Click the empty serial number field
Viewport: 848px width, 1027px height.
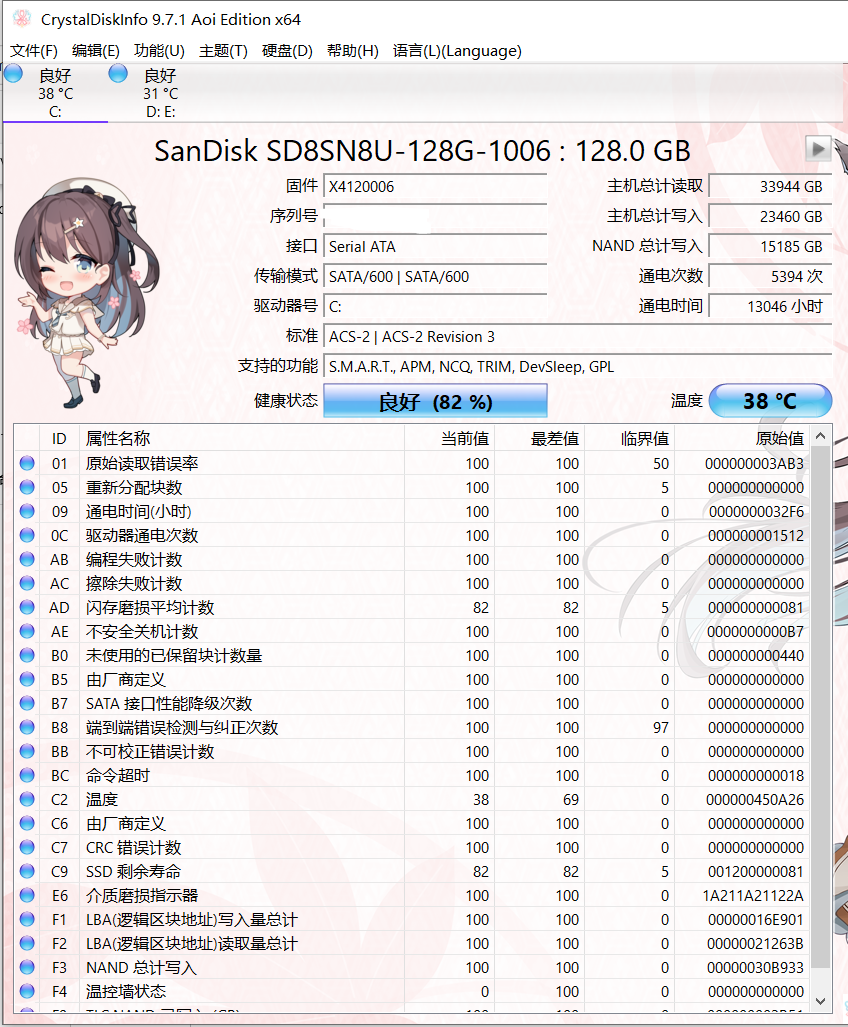coord(435,216)
